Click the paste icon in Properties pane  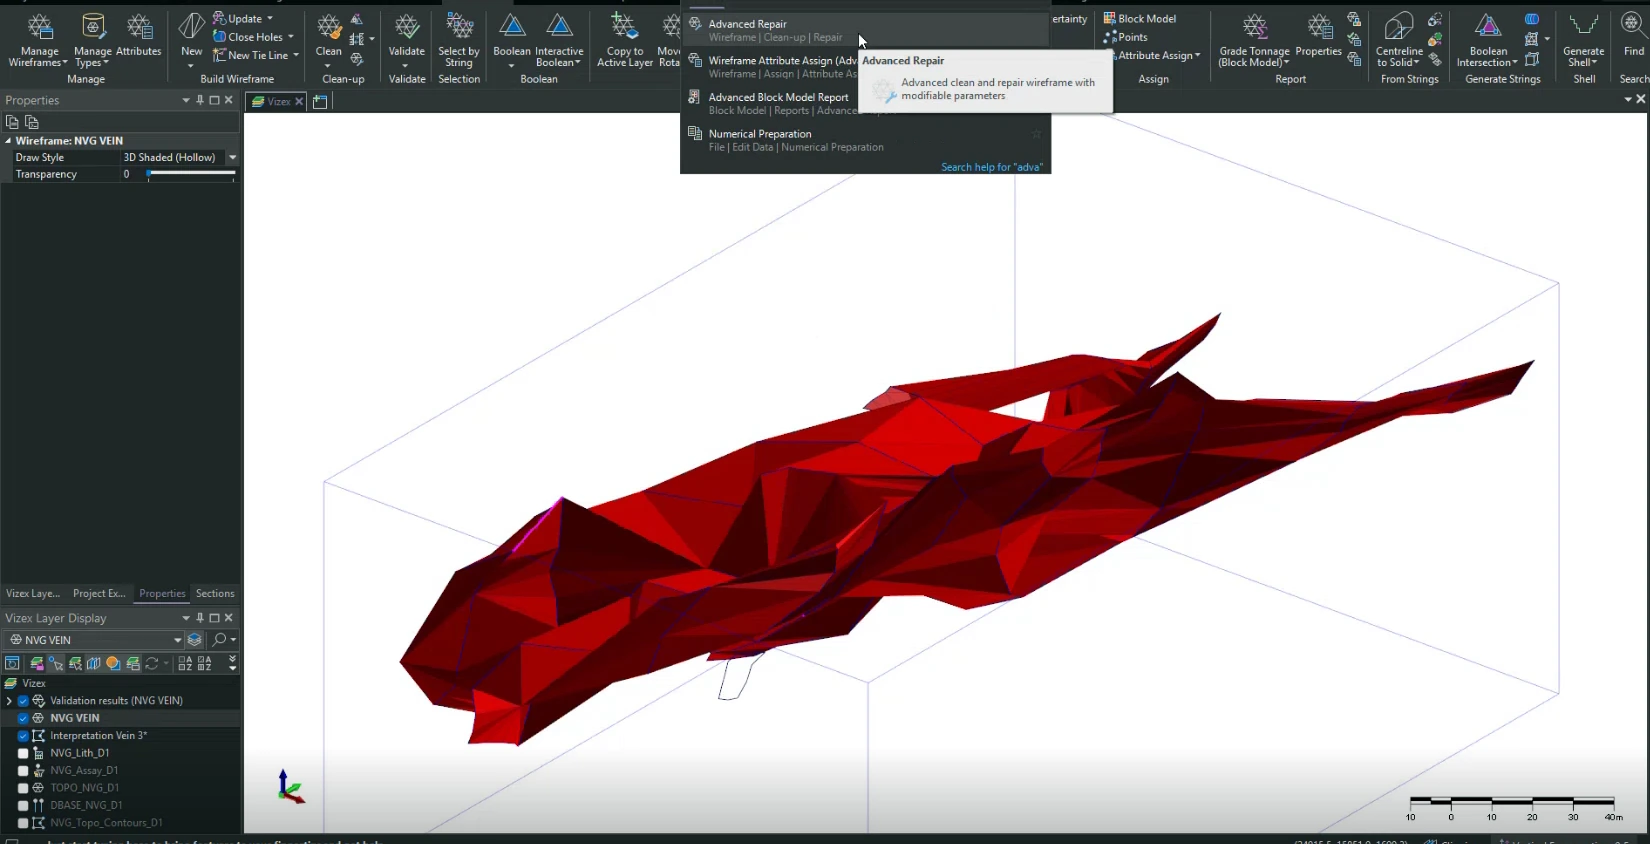[x=31, y=122]
